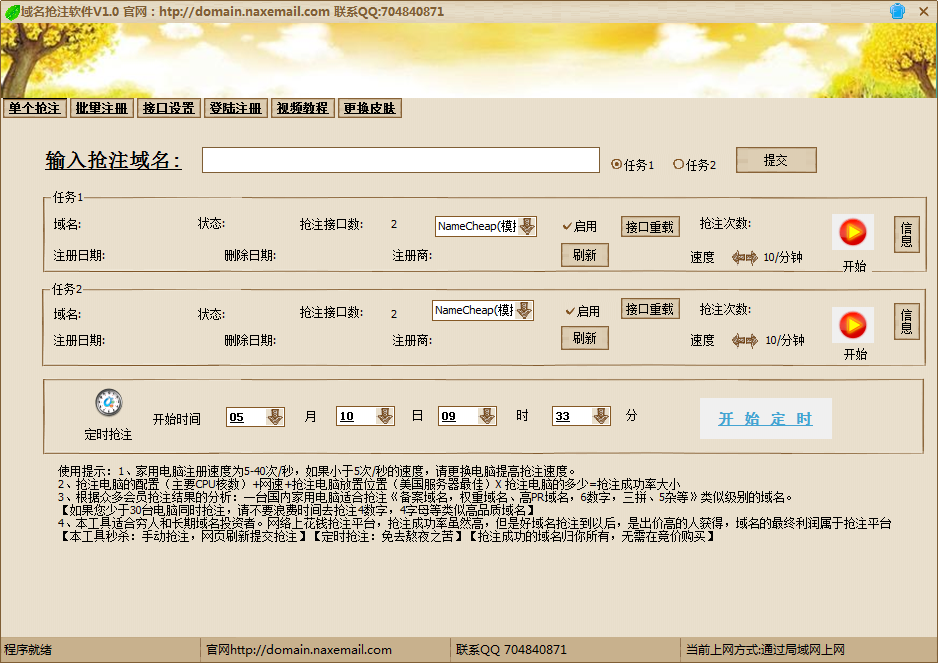Close the window with the X button
Image resolution: width=938 pixels, height=663 pixels.
[924, 11]
